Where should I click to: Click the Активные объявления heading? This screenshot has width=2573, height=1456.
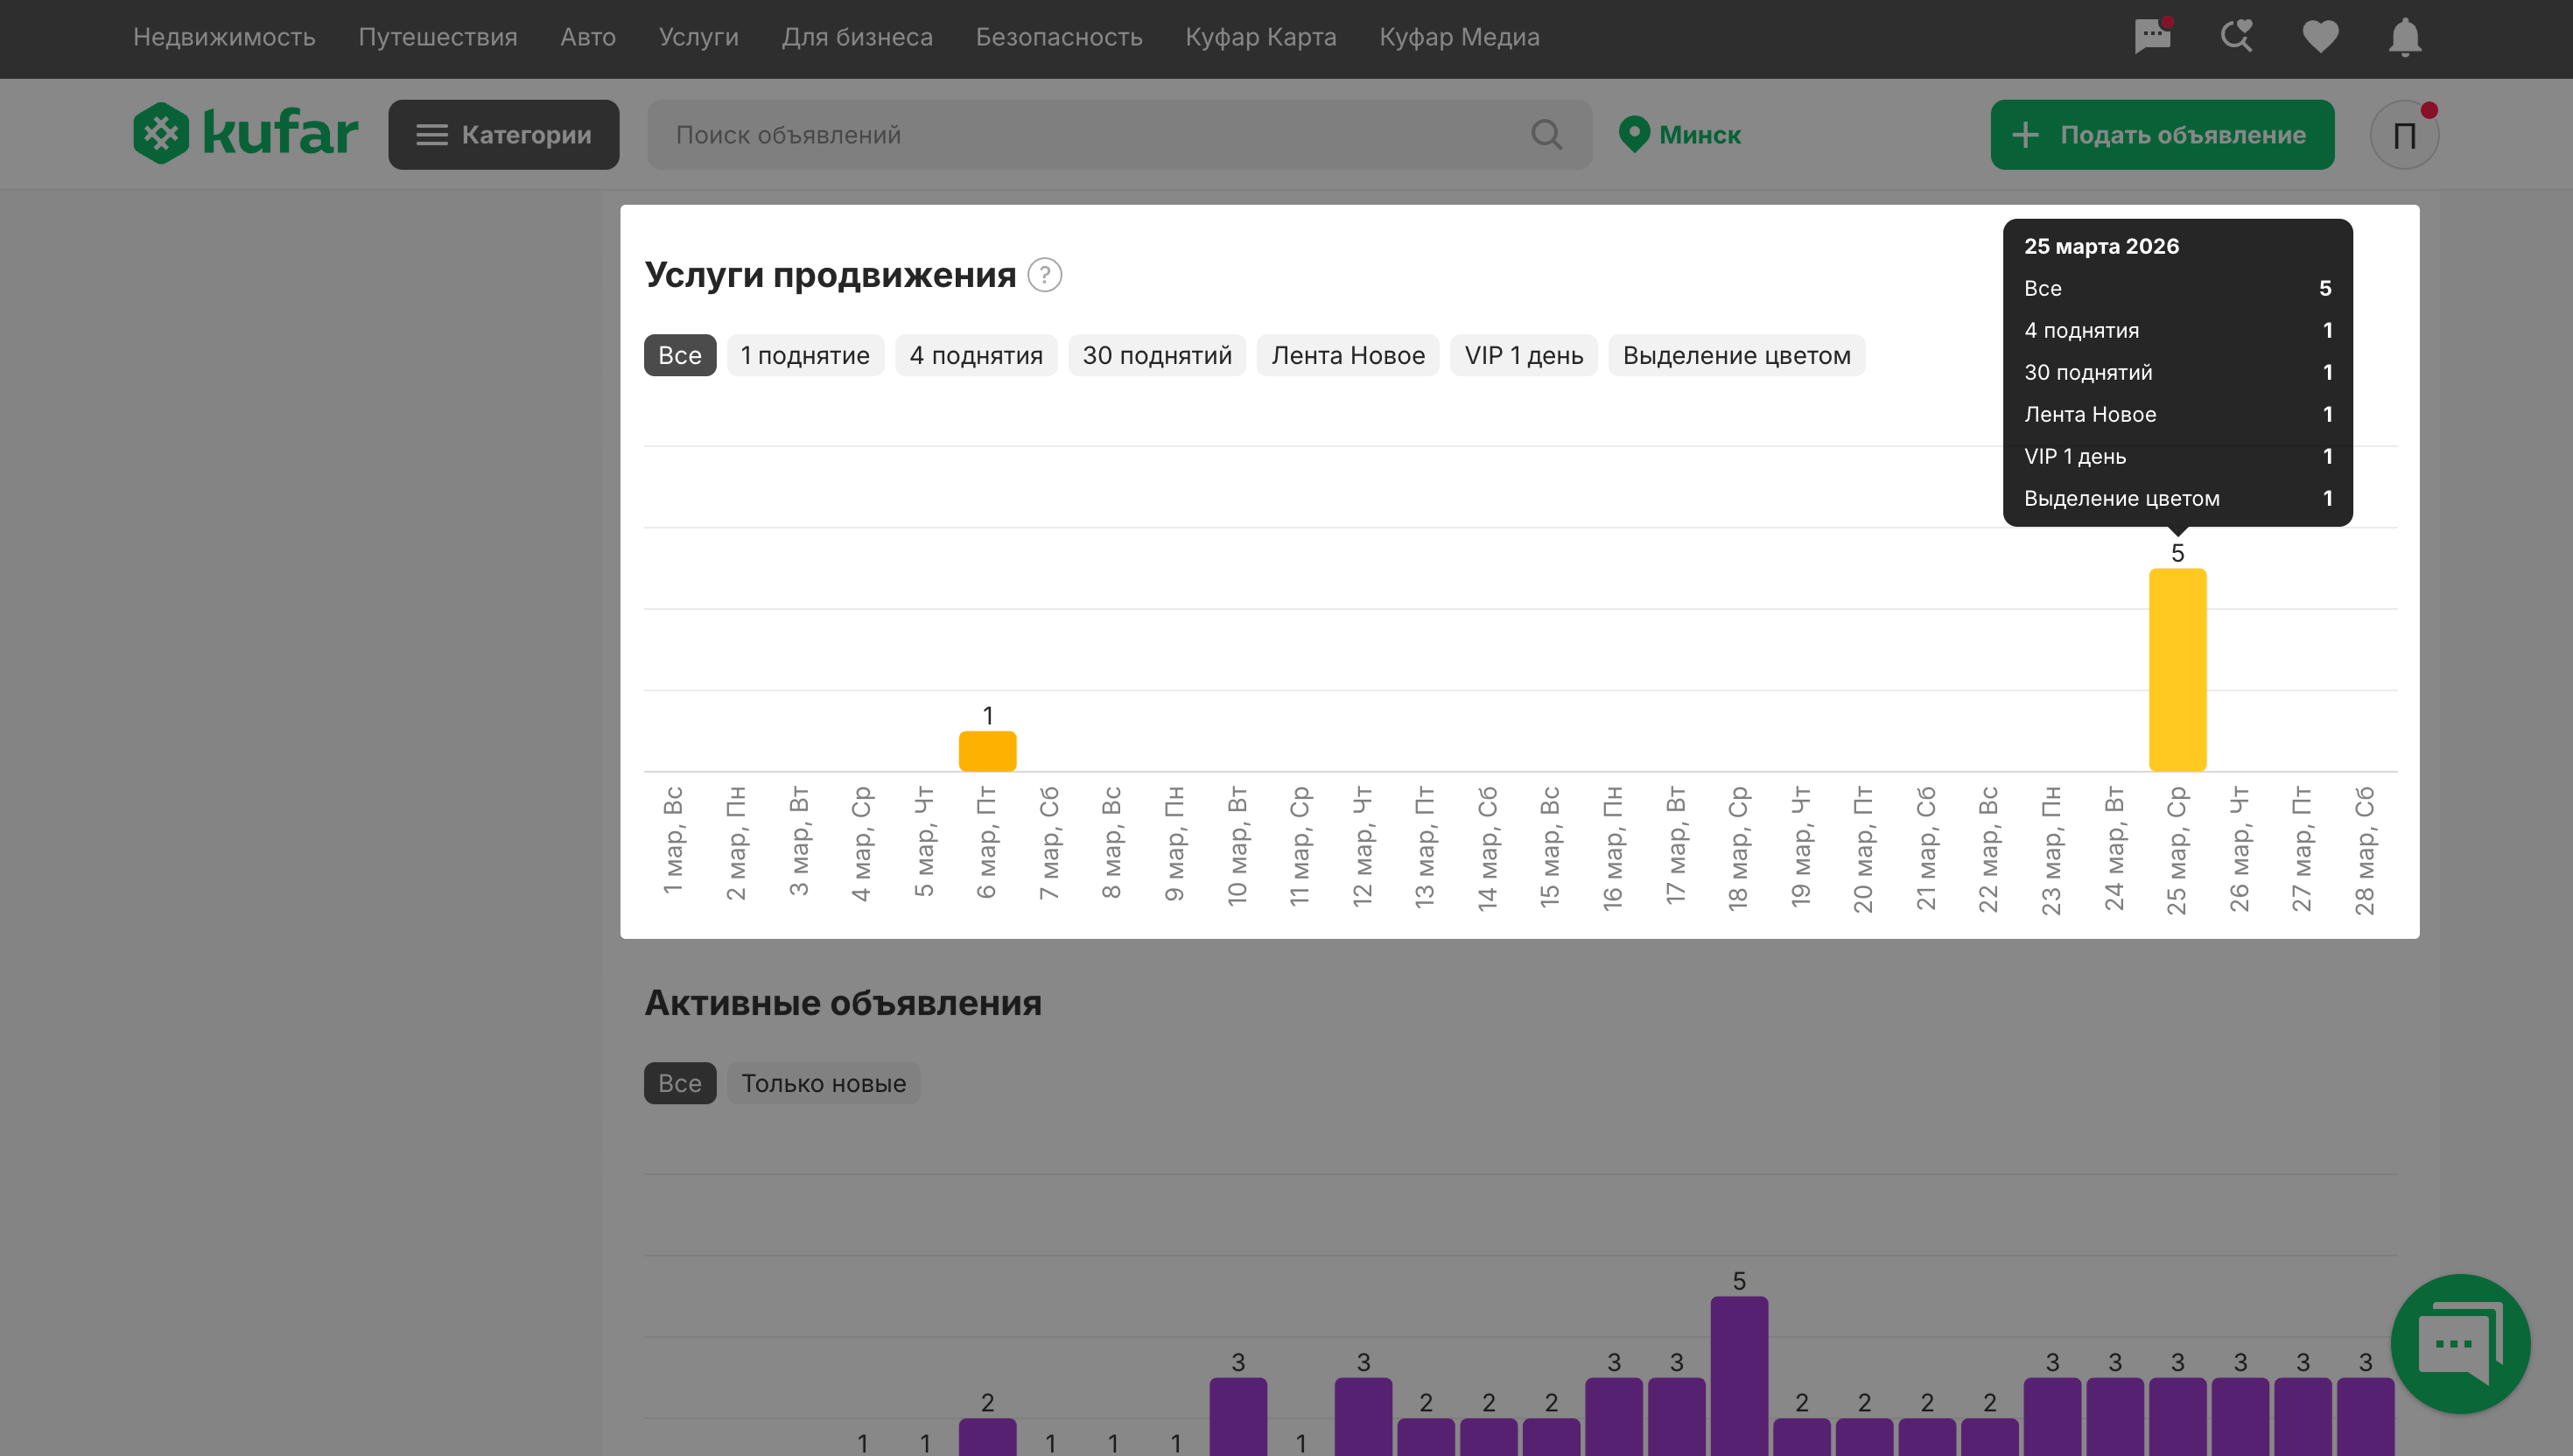point(843,1003)
